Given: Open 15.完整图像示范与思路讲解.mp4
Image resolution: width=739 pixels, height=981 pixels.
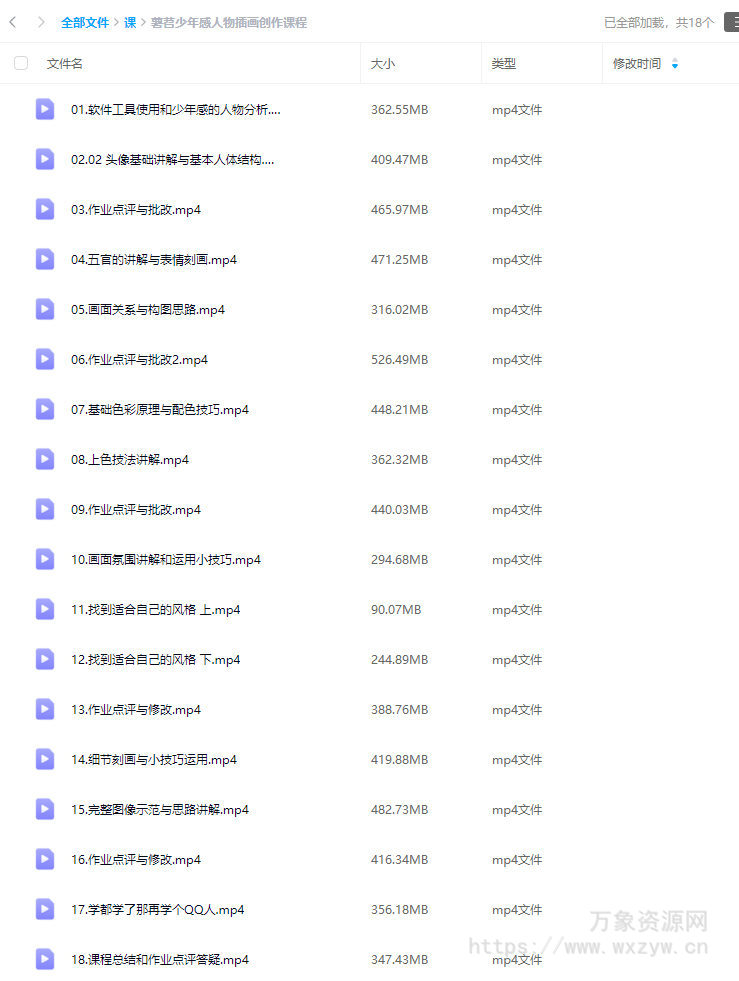Looking at the screenshot, I should [160, 810].
